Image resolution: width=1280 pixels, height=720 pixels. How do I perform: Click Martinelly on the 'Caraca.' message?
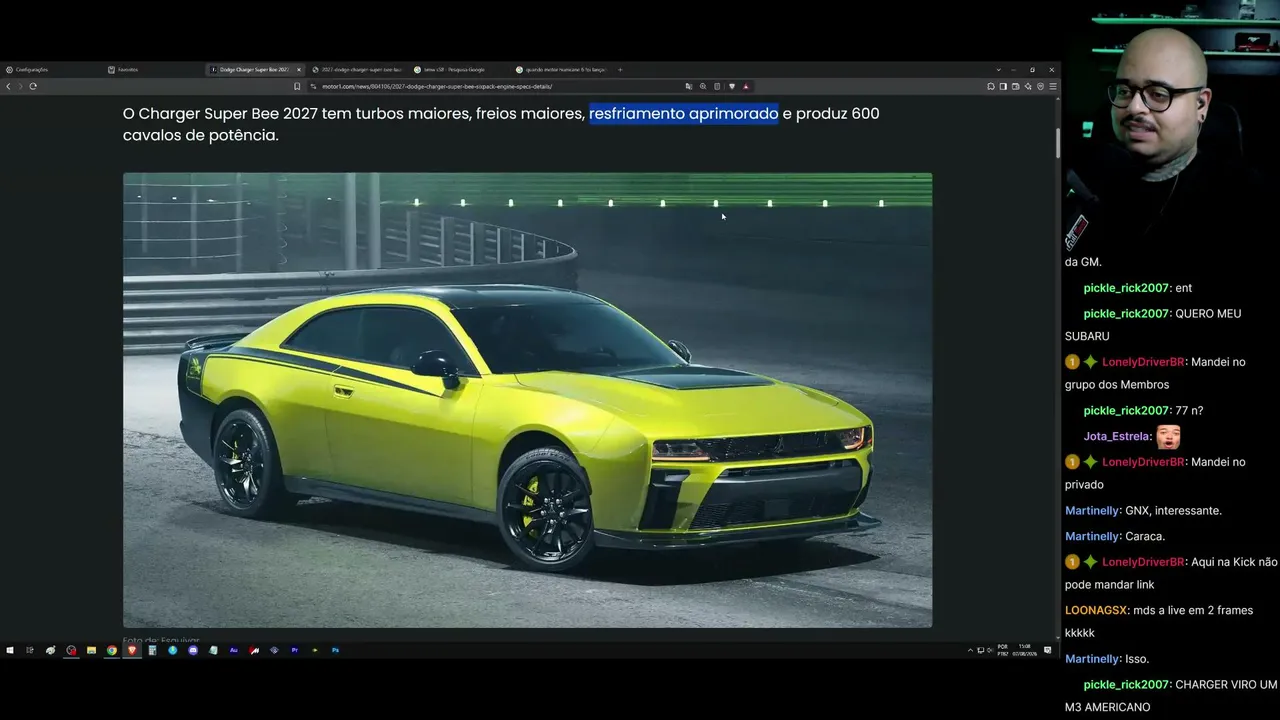1092,537
